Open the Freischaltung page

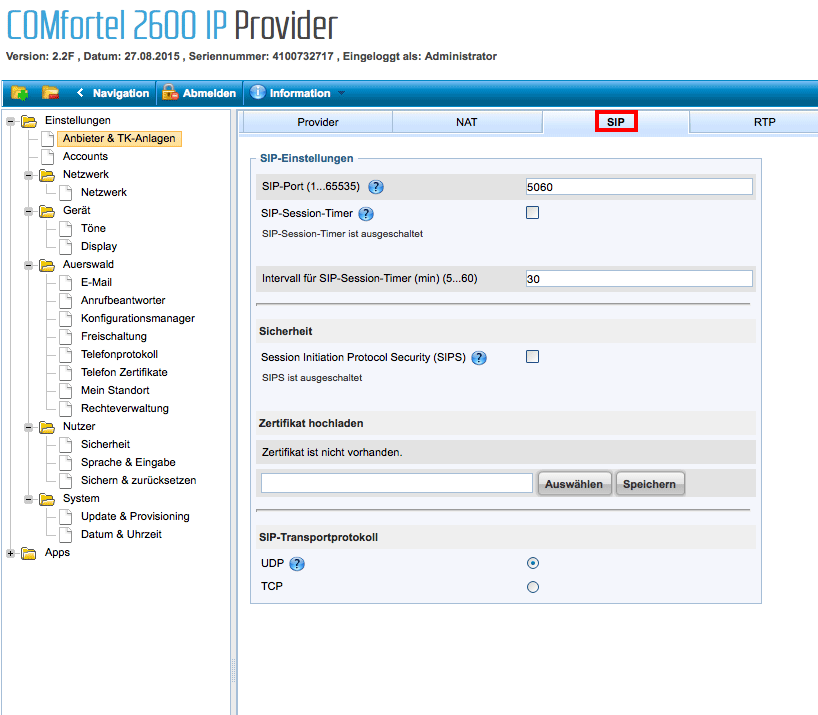click(x=114, y=336)
